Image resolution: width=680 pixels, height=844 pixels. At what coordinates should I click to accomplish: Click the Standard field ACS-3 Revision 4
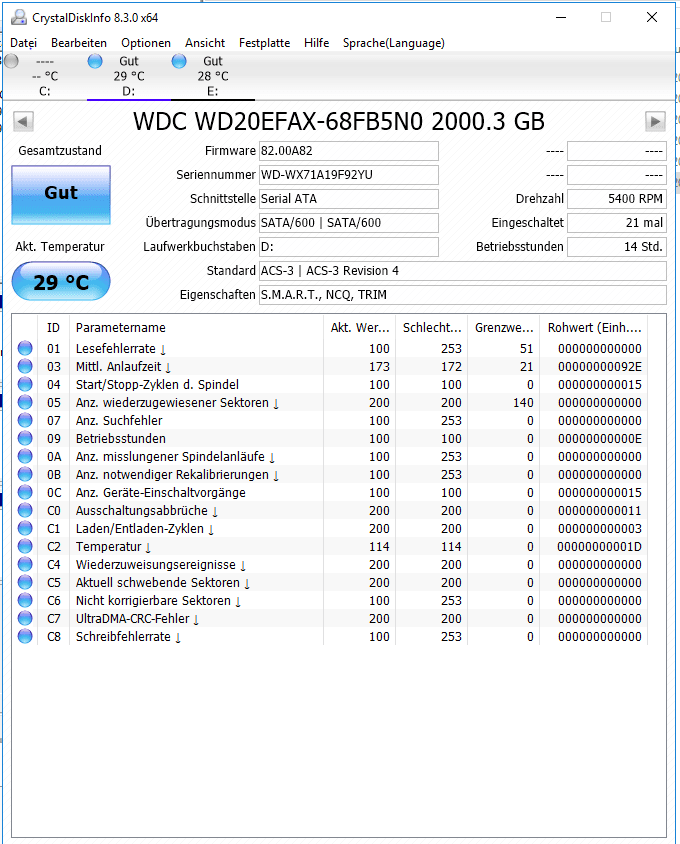(463, 271)
